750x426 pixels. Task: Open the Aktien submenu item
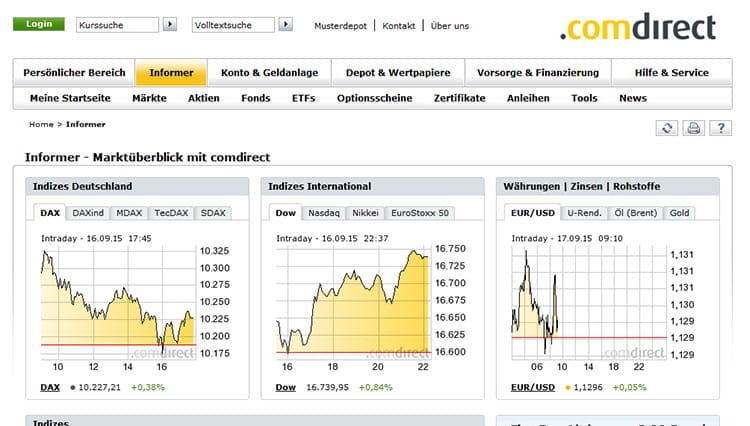click(x=204, y=98)
